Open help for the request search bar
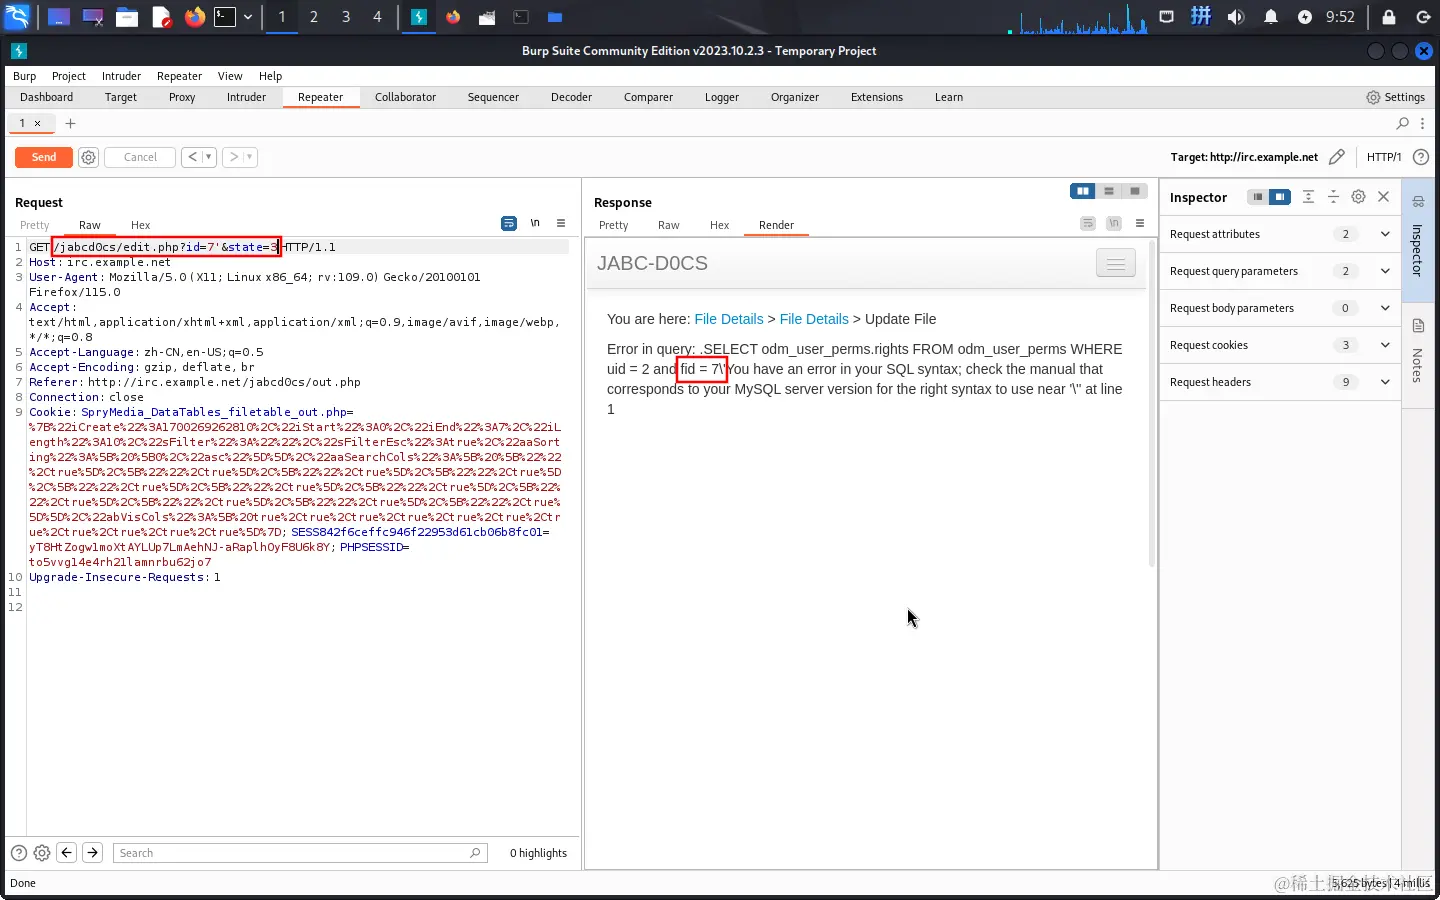Image resolution: width=1440 pixels, height=900 pixels. coord(19,853)
